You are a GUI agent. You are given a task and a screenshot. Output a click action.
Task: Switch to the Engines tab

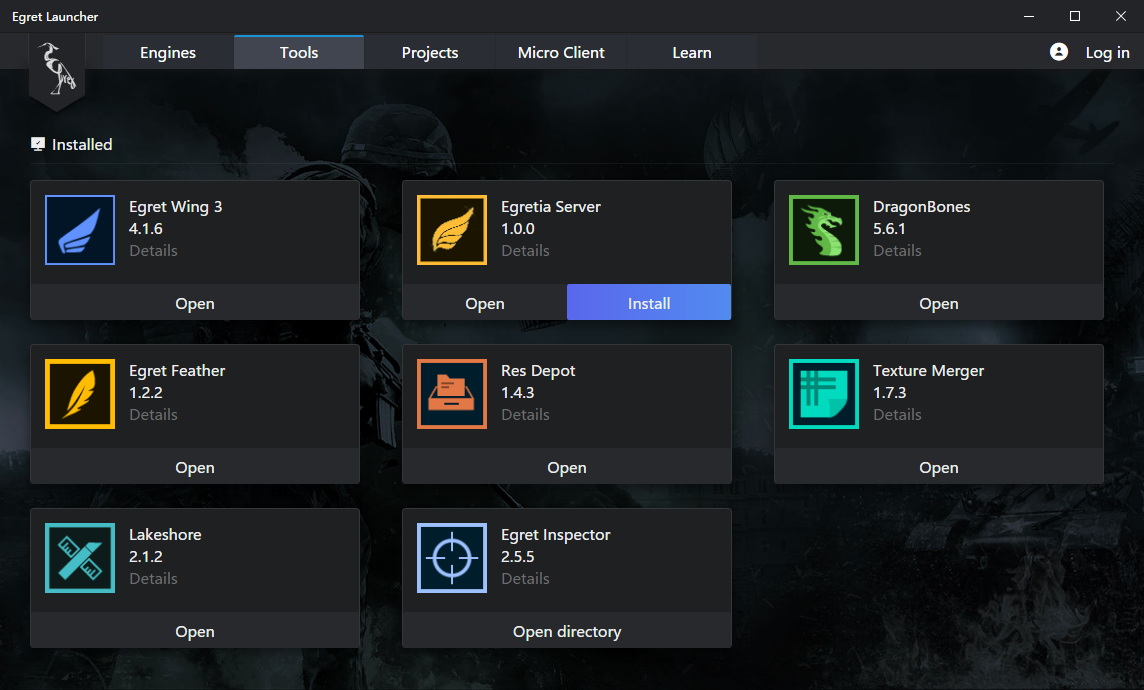coord(168,53)
